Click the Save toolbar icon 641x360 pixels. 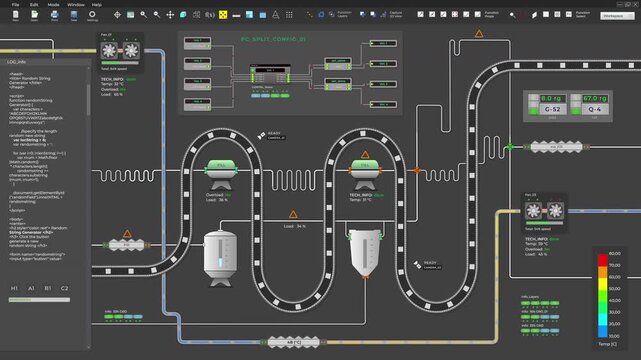click(x=74, y=16)
